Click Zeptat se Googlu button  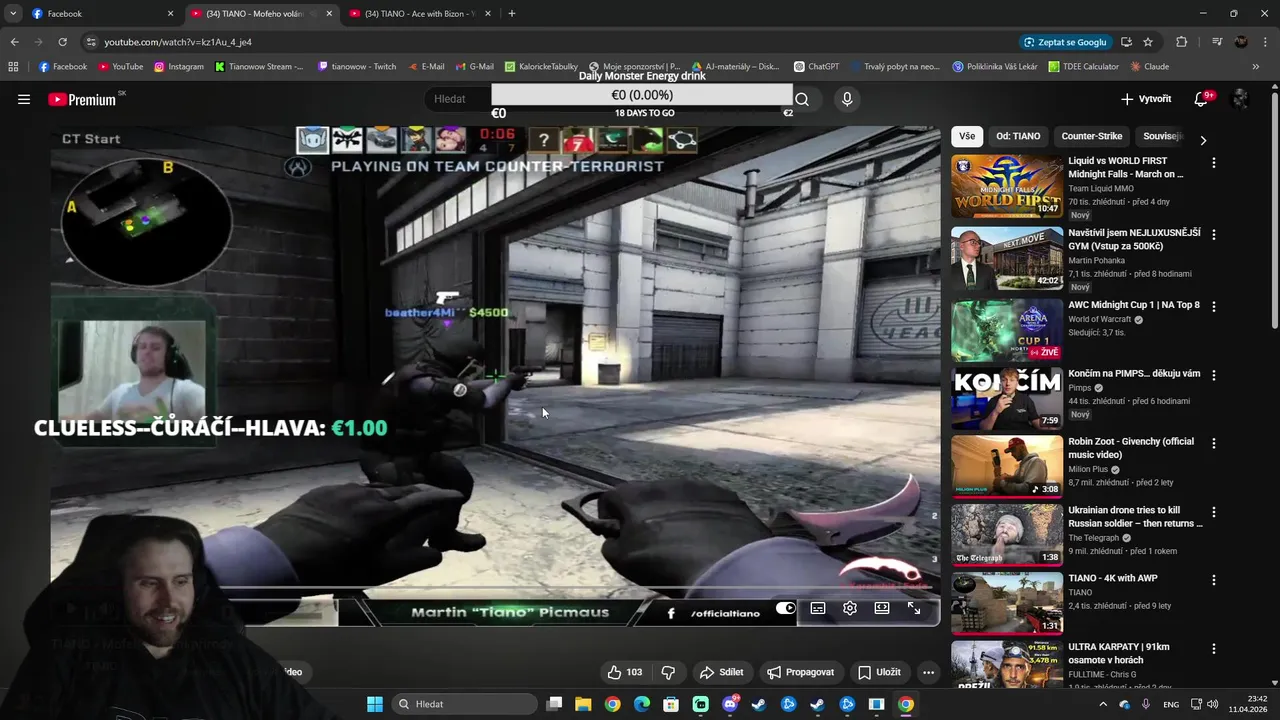1065,42
